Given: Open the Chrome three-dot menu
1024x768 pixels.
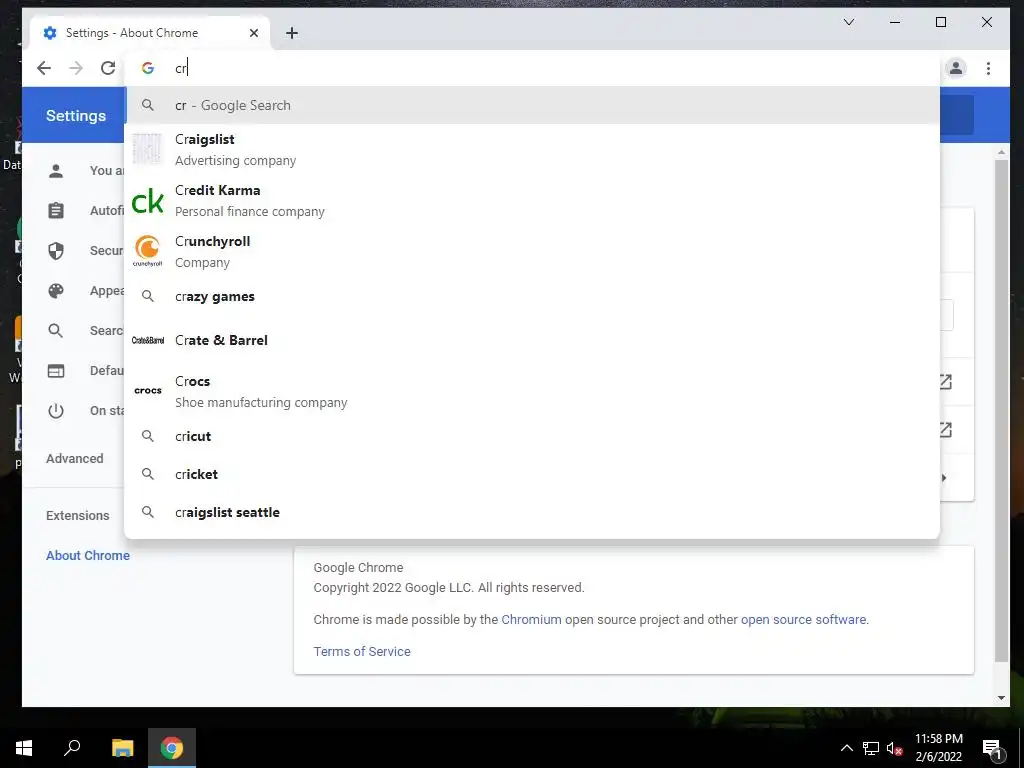Looking at the screenshot, I should point(988,68).
